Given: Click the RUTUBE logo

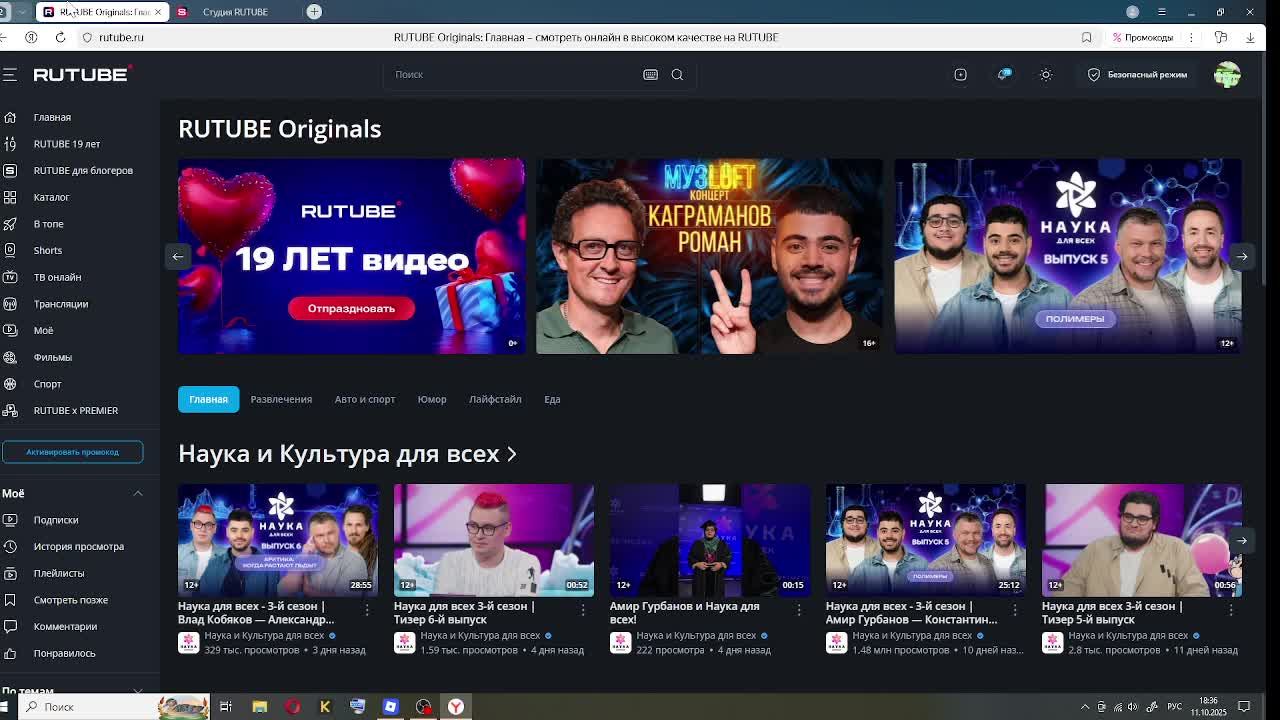Looking at the screenshot, I should [82, 74].
